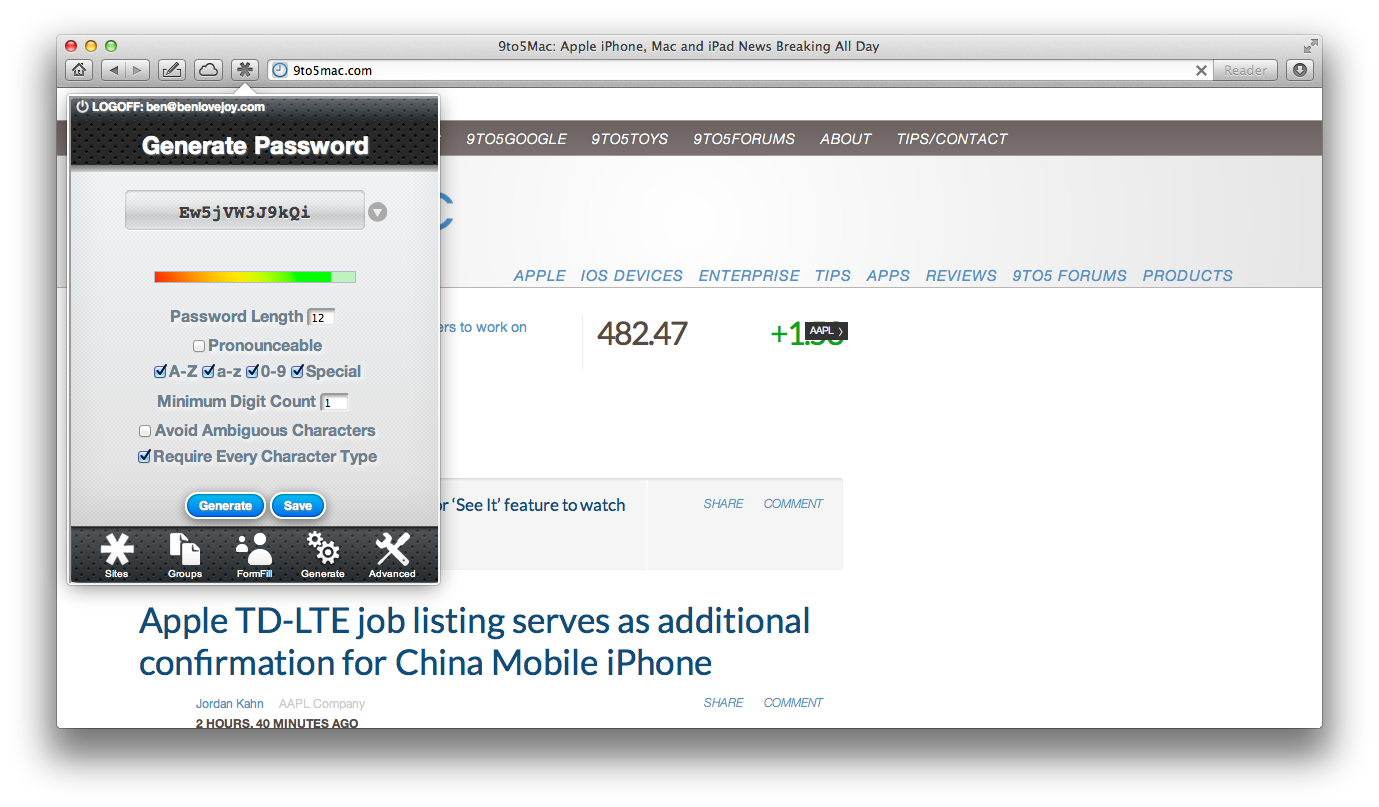Check Avoid Ambiguous Characters

point(145,431)
